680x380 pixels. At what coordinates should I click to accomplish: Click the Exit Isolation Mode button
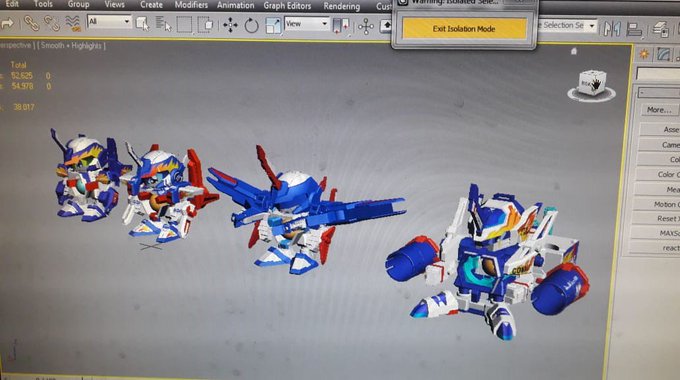[464, 29]
